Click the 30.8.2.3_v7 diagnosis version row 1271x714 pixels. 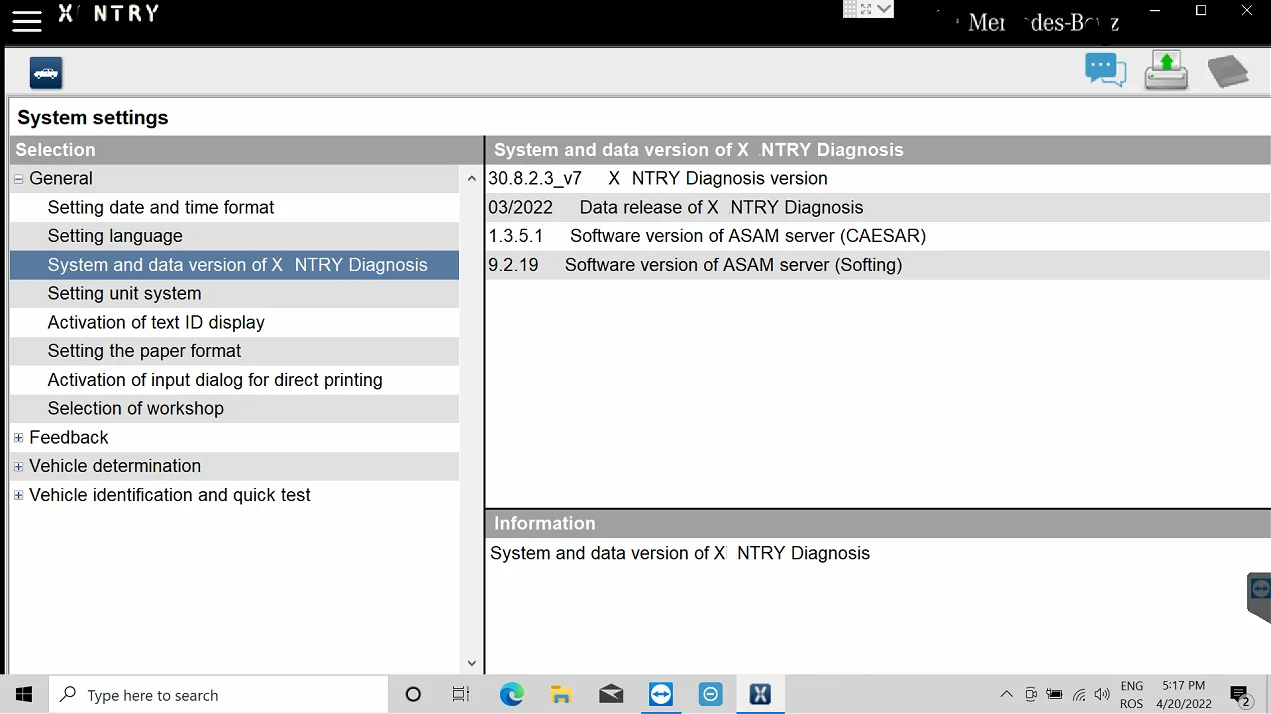pyautogui.click(x=878, y=179)
